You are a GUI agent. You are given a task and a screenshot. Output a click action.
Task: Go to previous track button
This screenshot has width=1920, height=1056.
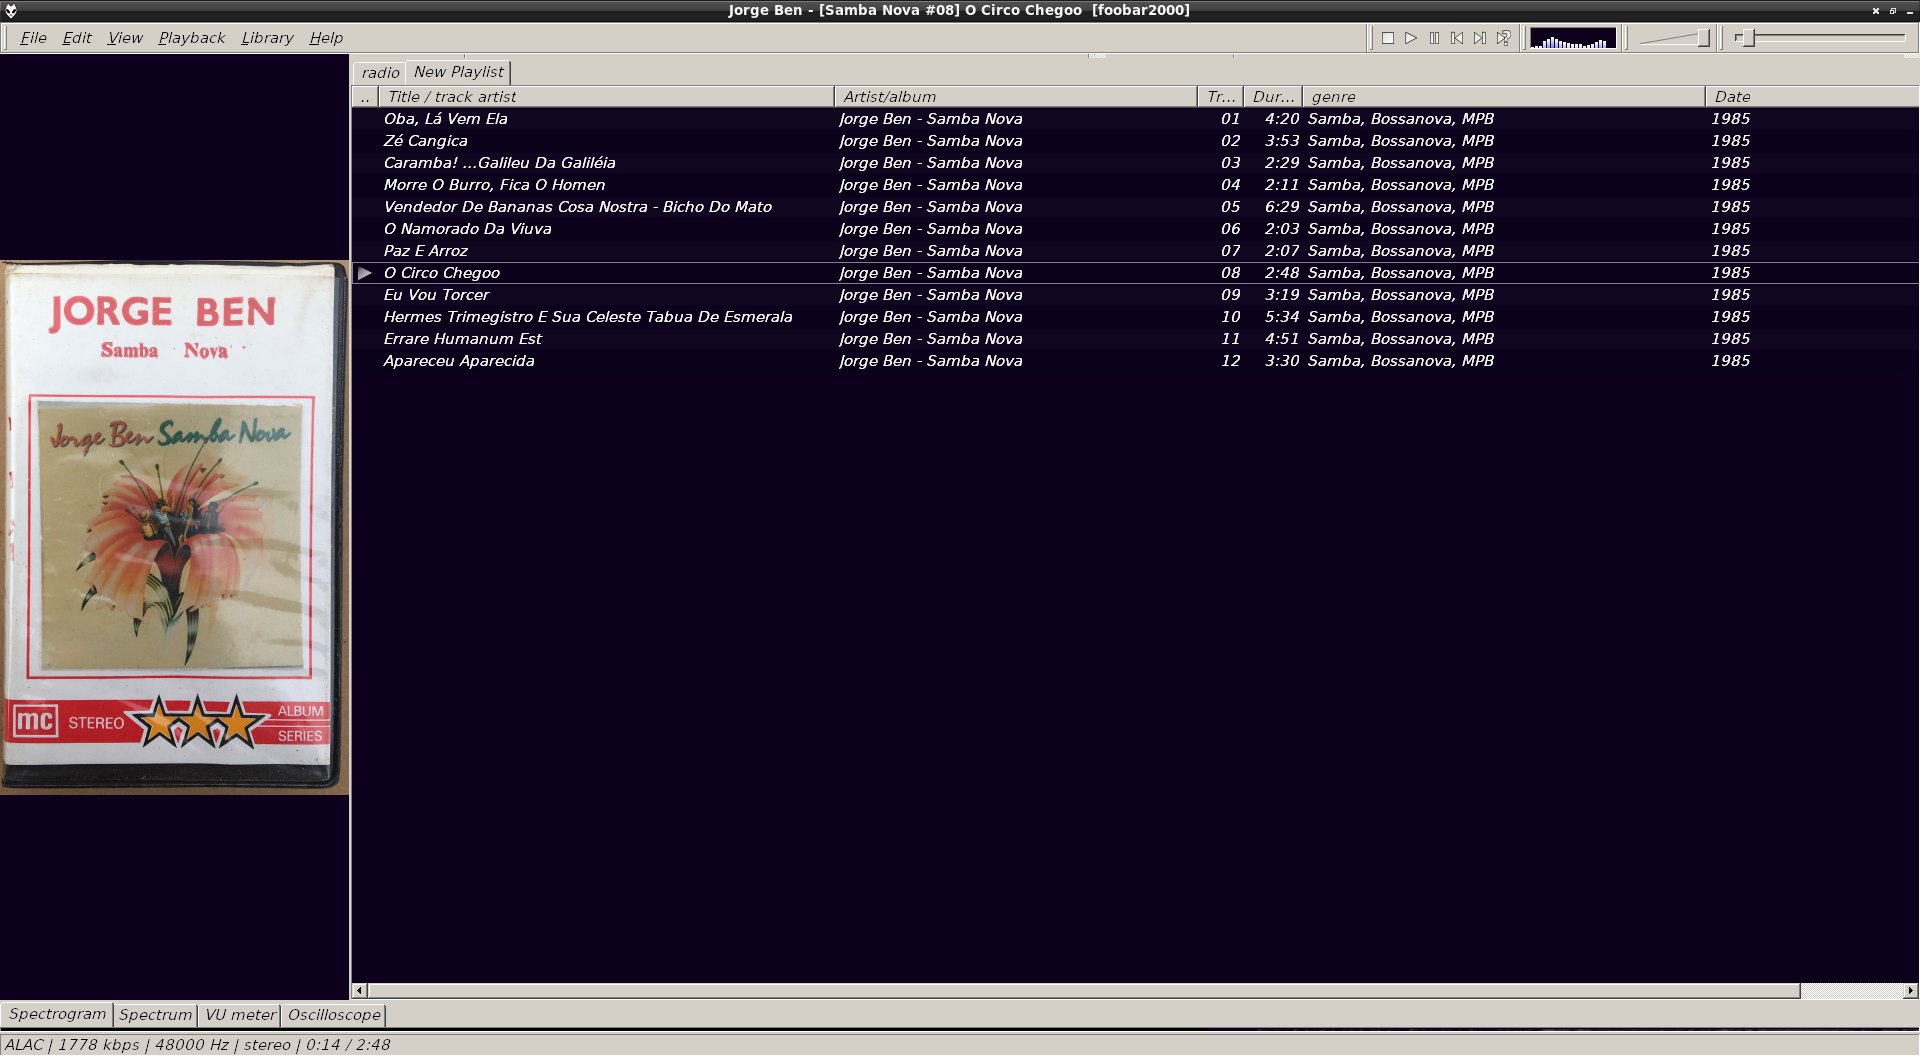1457,38
